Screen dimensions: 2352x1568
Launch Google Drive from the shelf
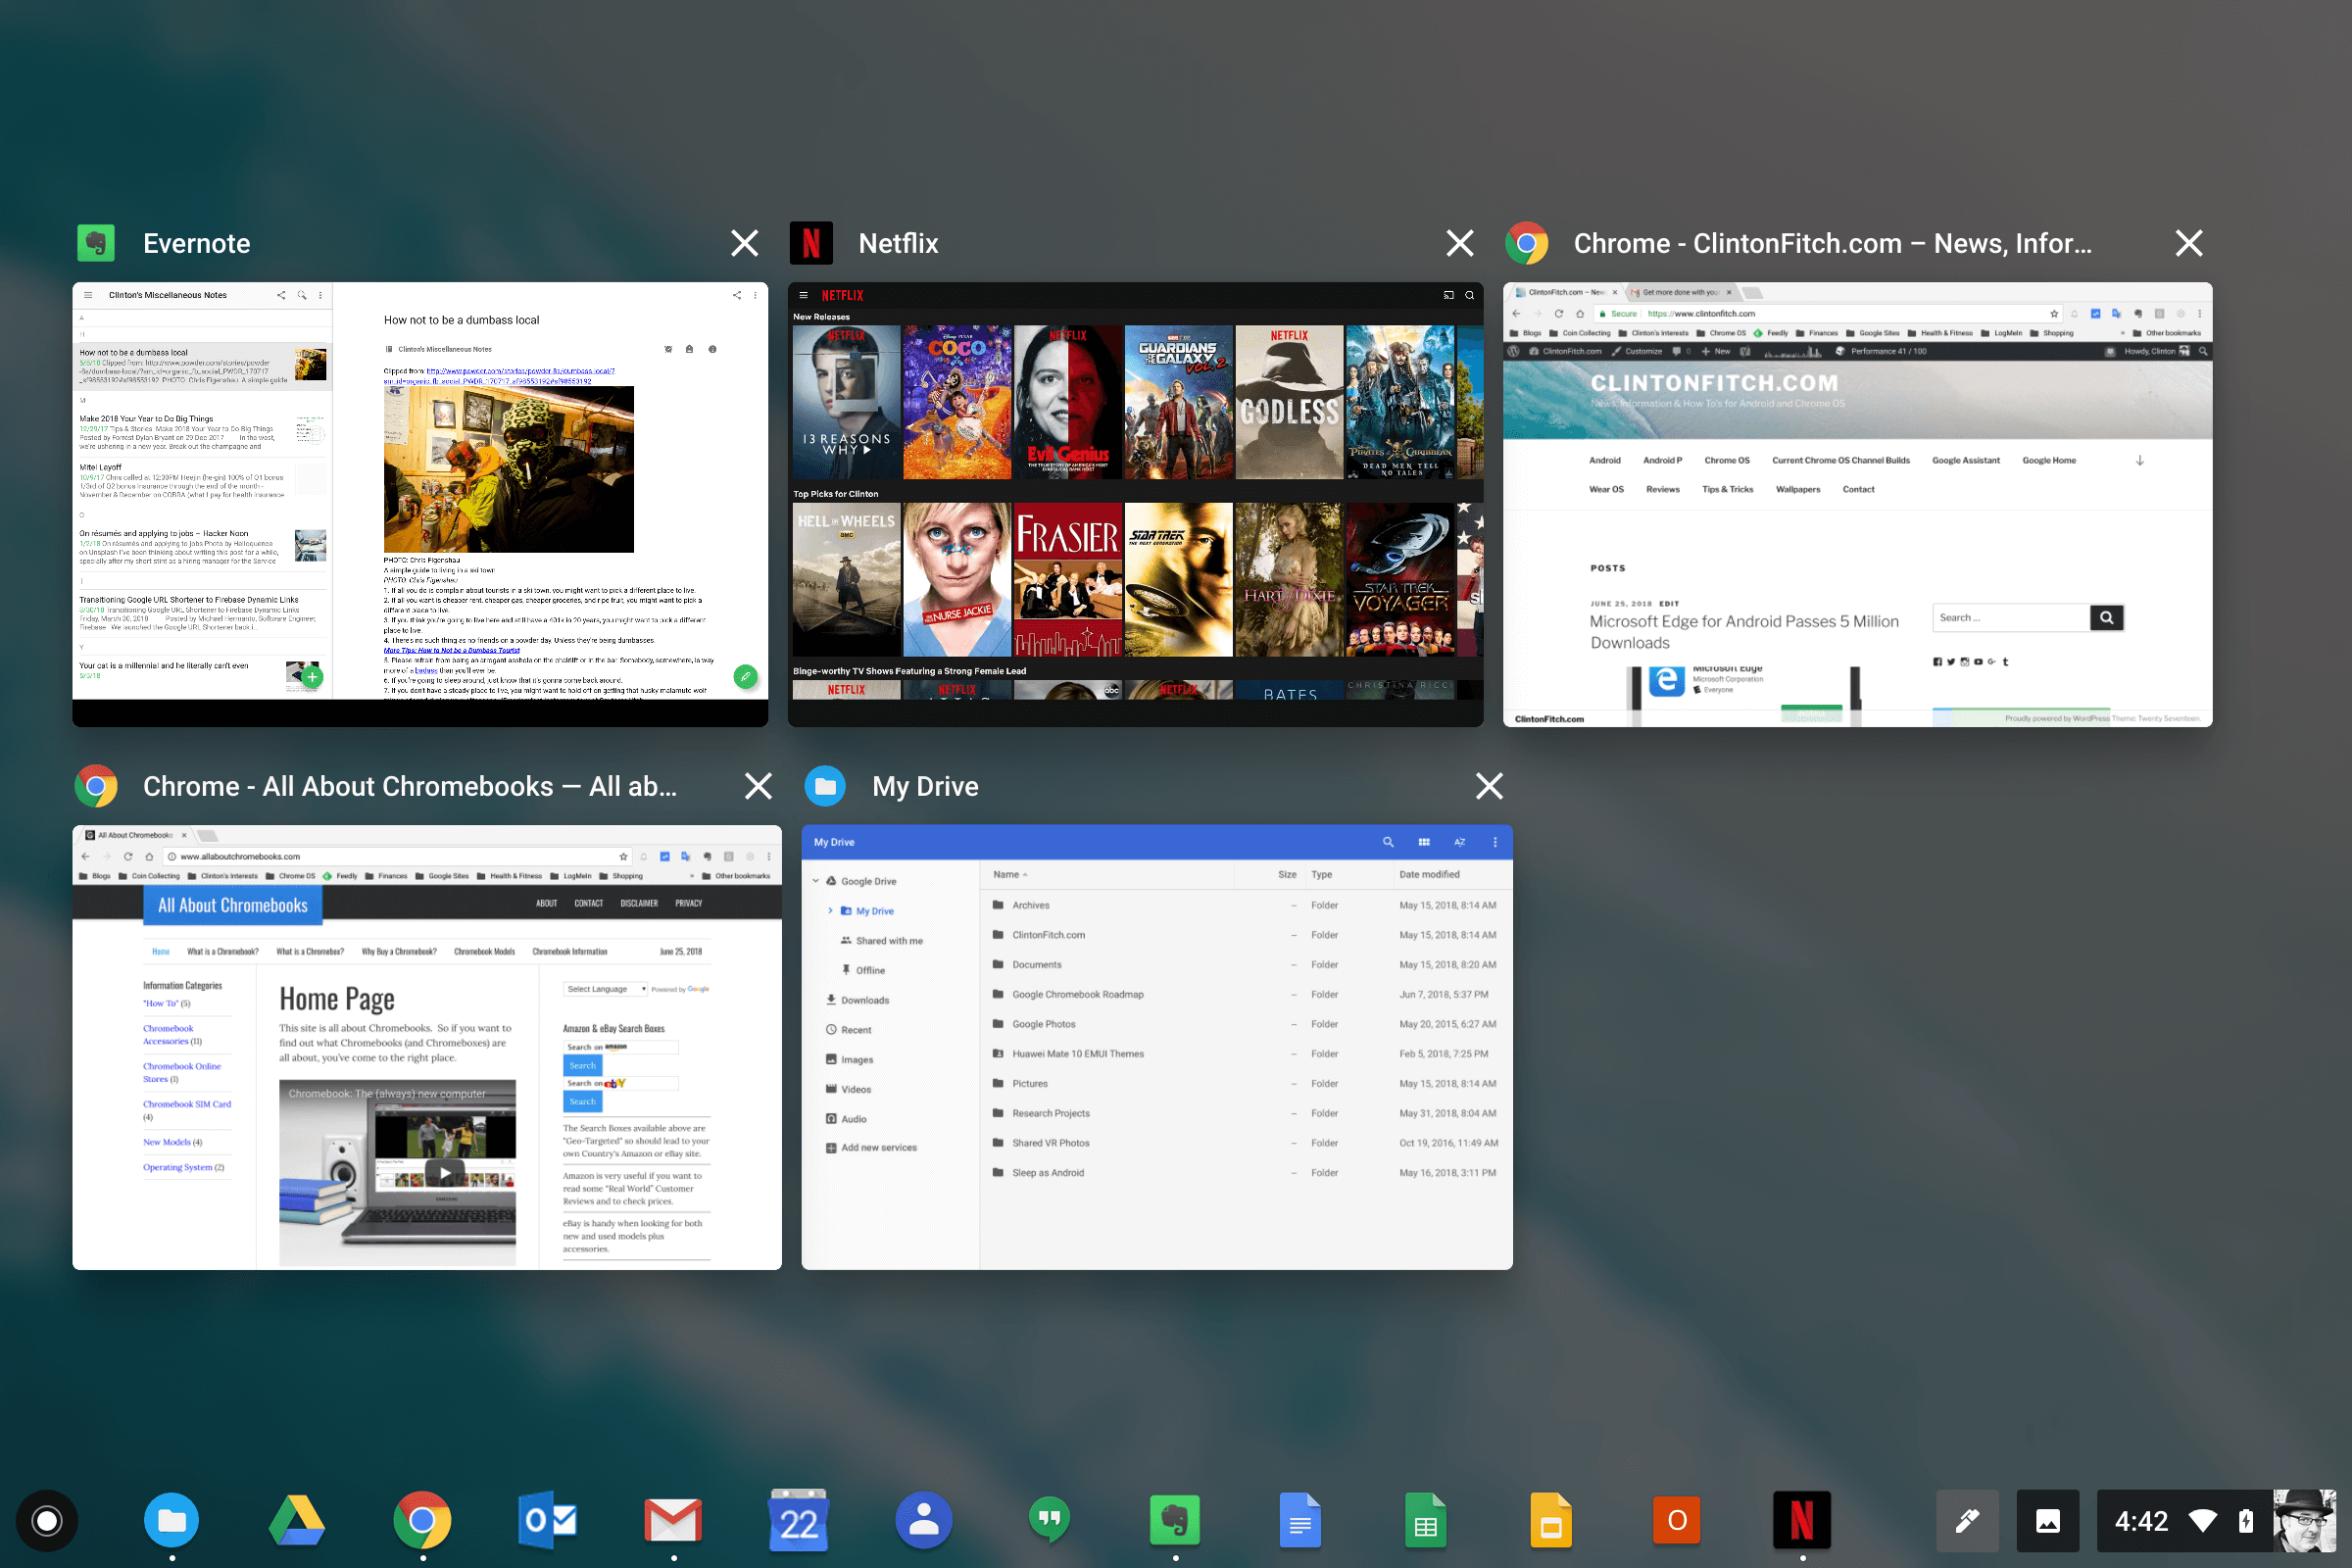[x=297, y=1521]
